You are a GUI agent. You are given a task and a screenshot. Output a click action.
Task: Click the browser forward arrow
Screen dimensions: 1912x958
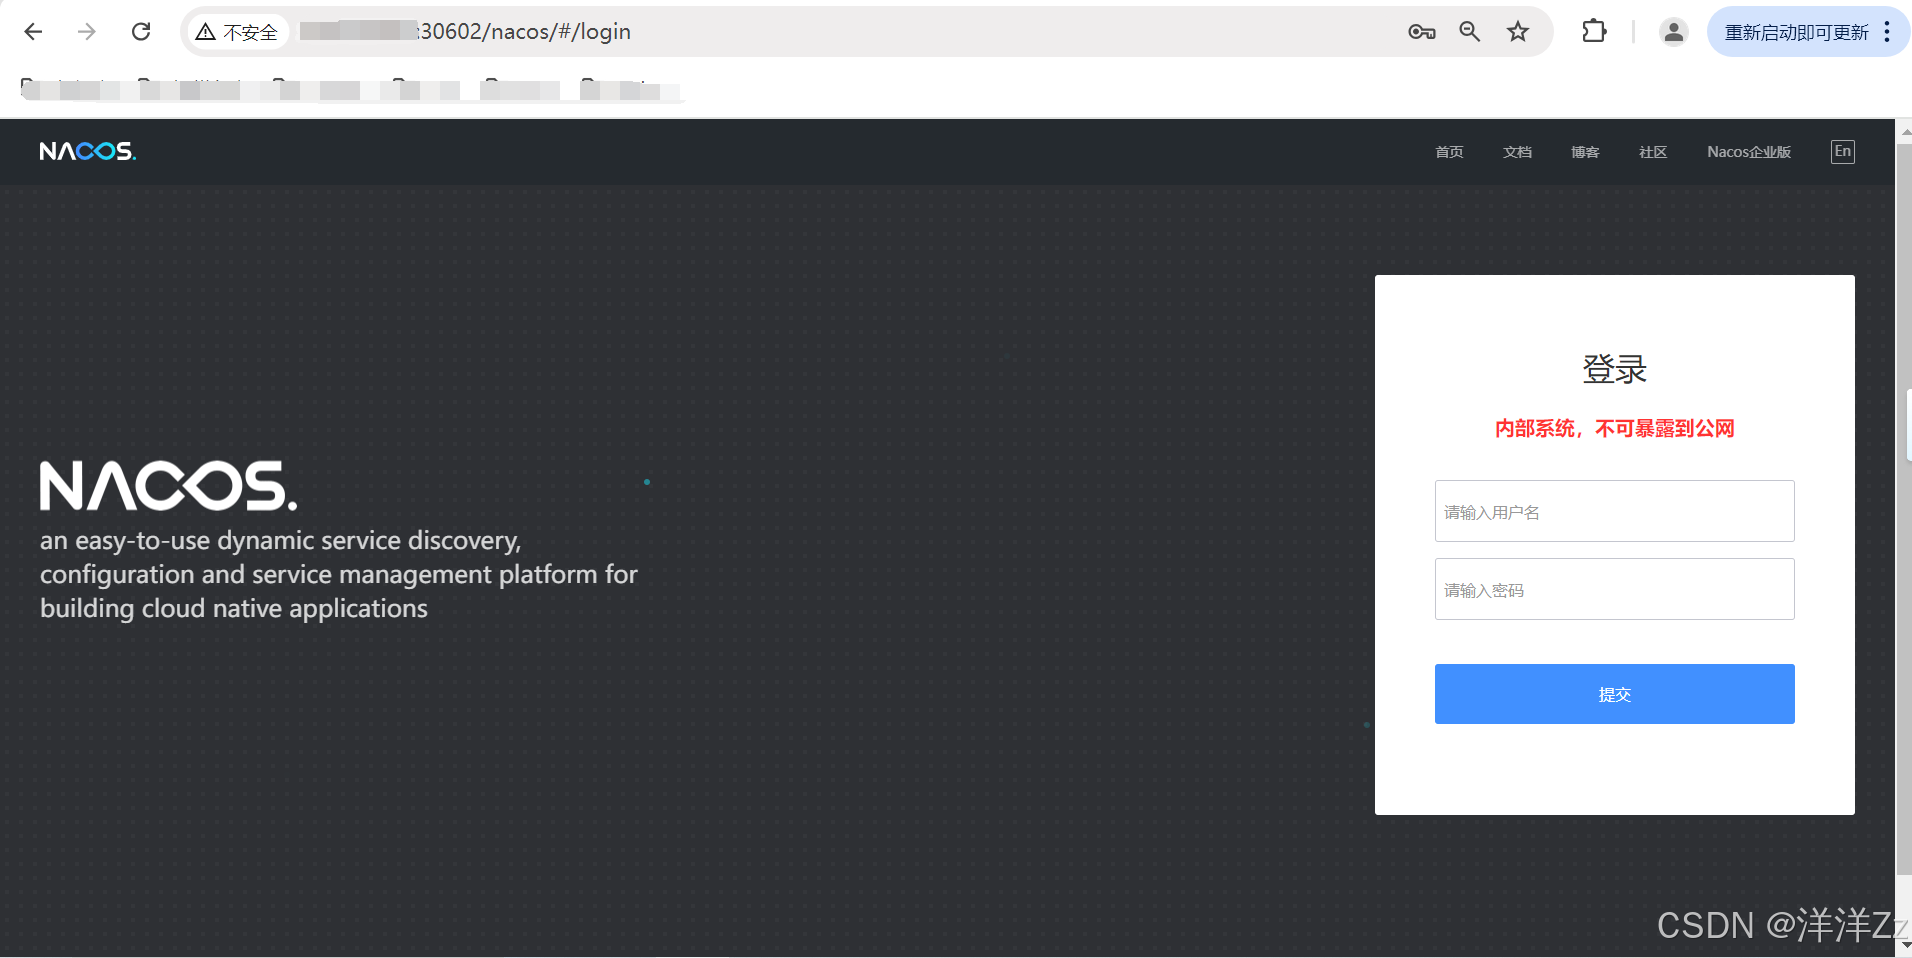coord(87,31)
